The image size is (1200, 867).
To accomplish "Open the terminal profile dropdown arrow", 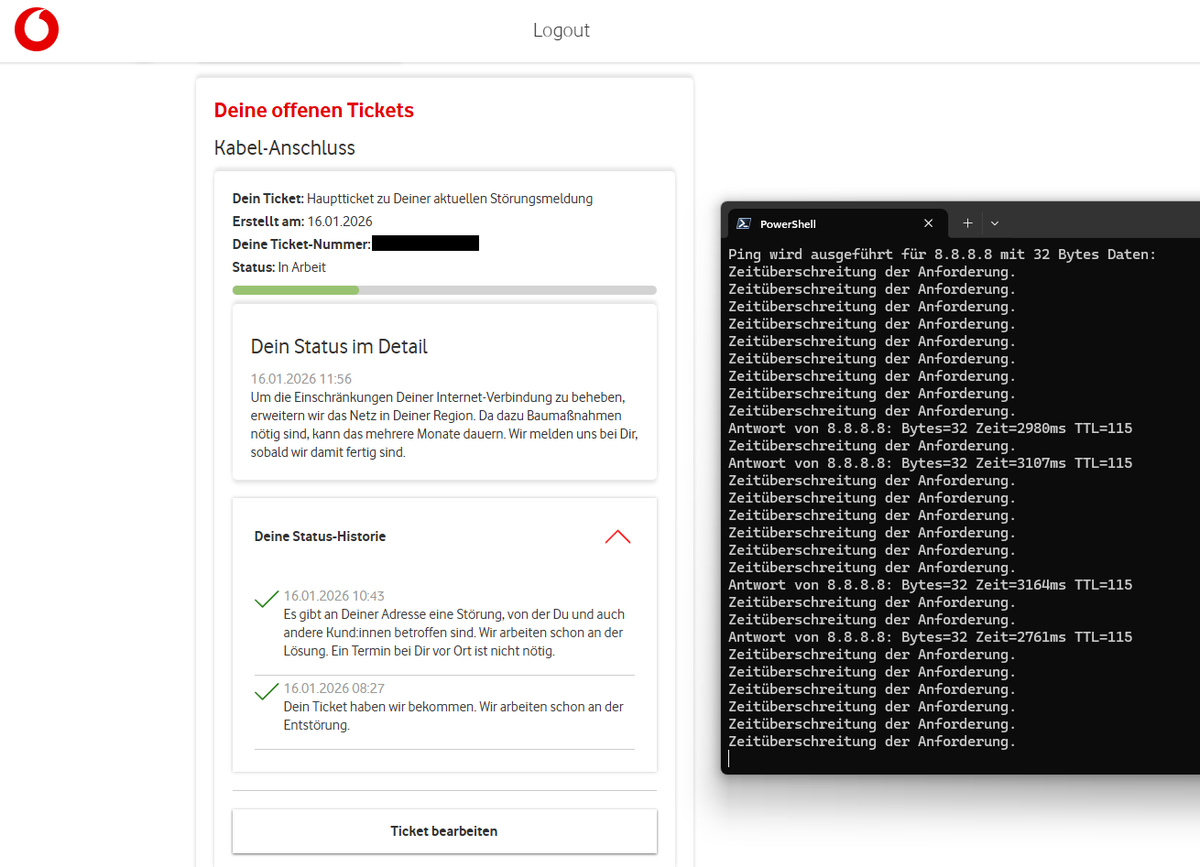I will point(994,223).
